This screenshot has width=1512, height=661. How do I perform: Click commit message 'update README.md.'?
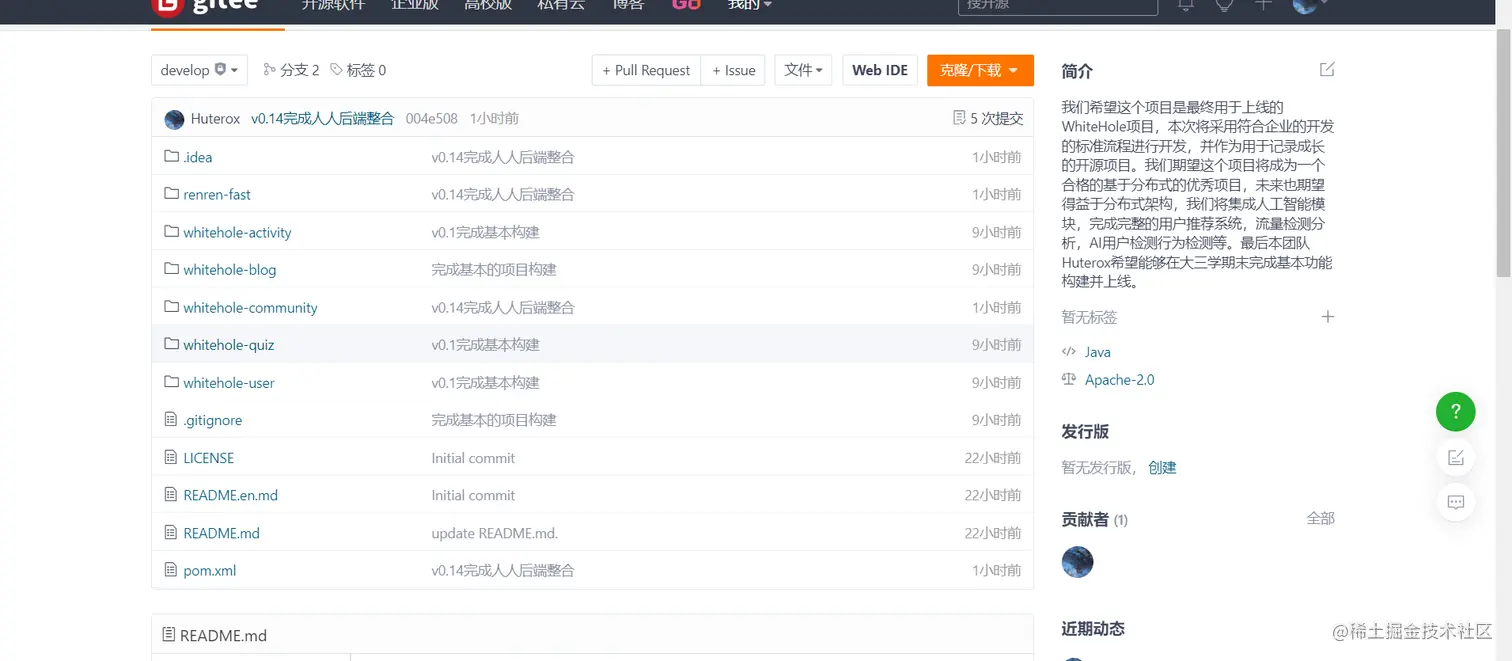pos(495,533)
